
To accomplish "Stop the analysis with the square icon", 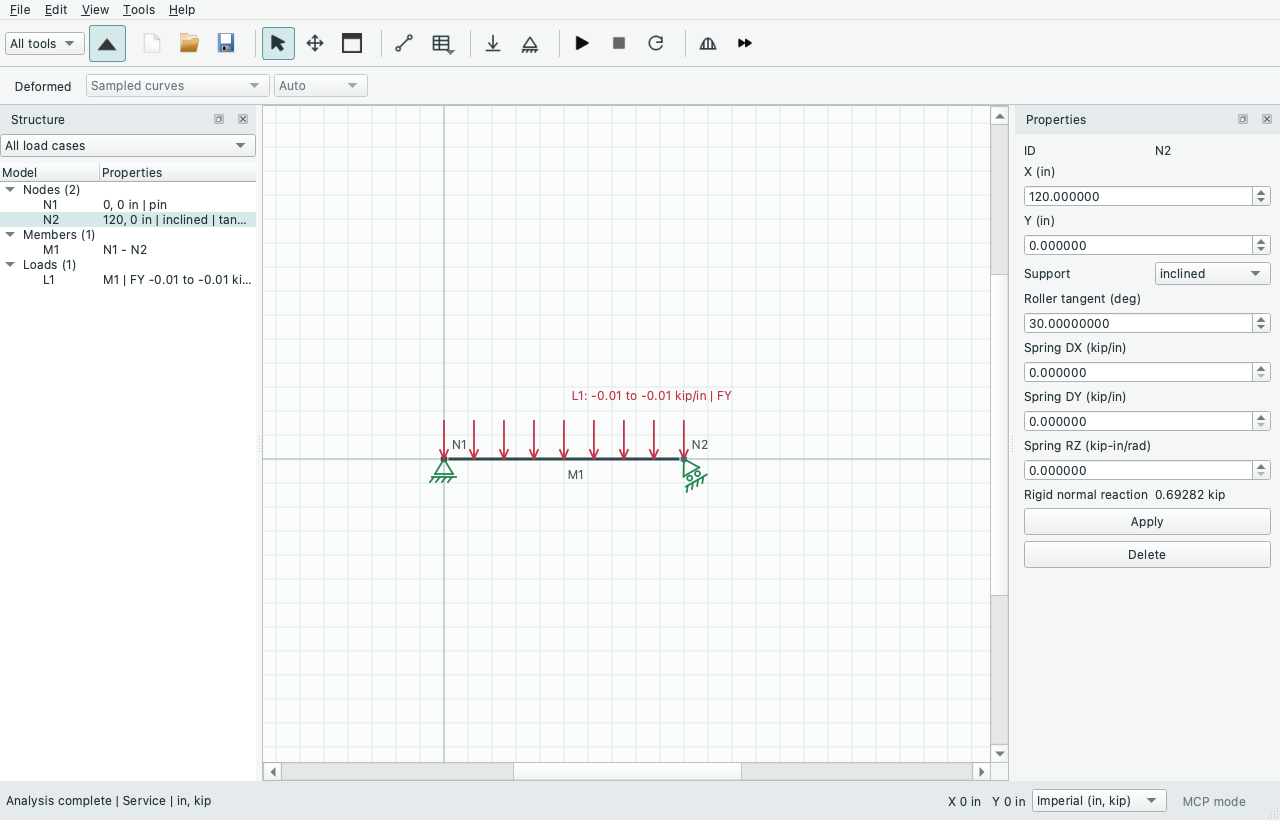I will [x=619, y=43].
